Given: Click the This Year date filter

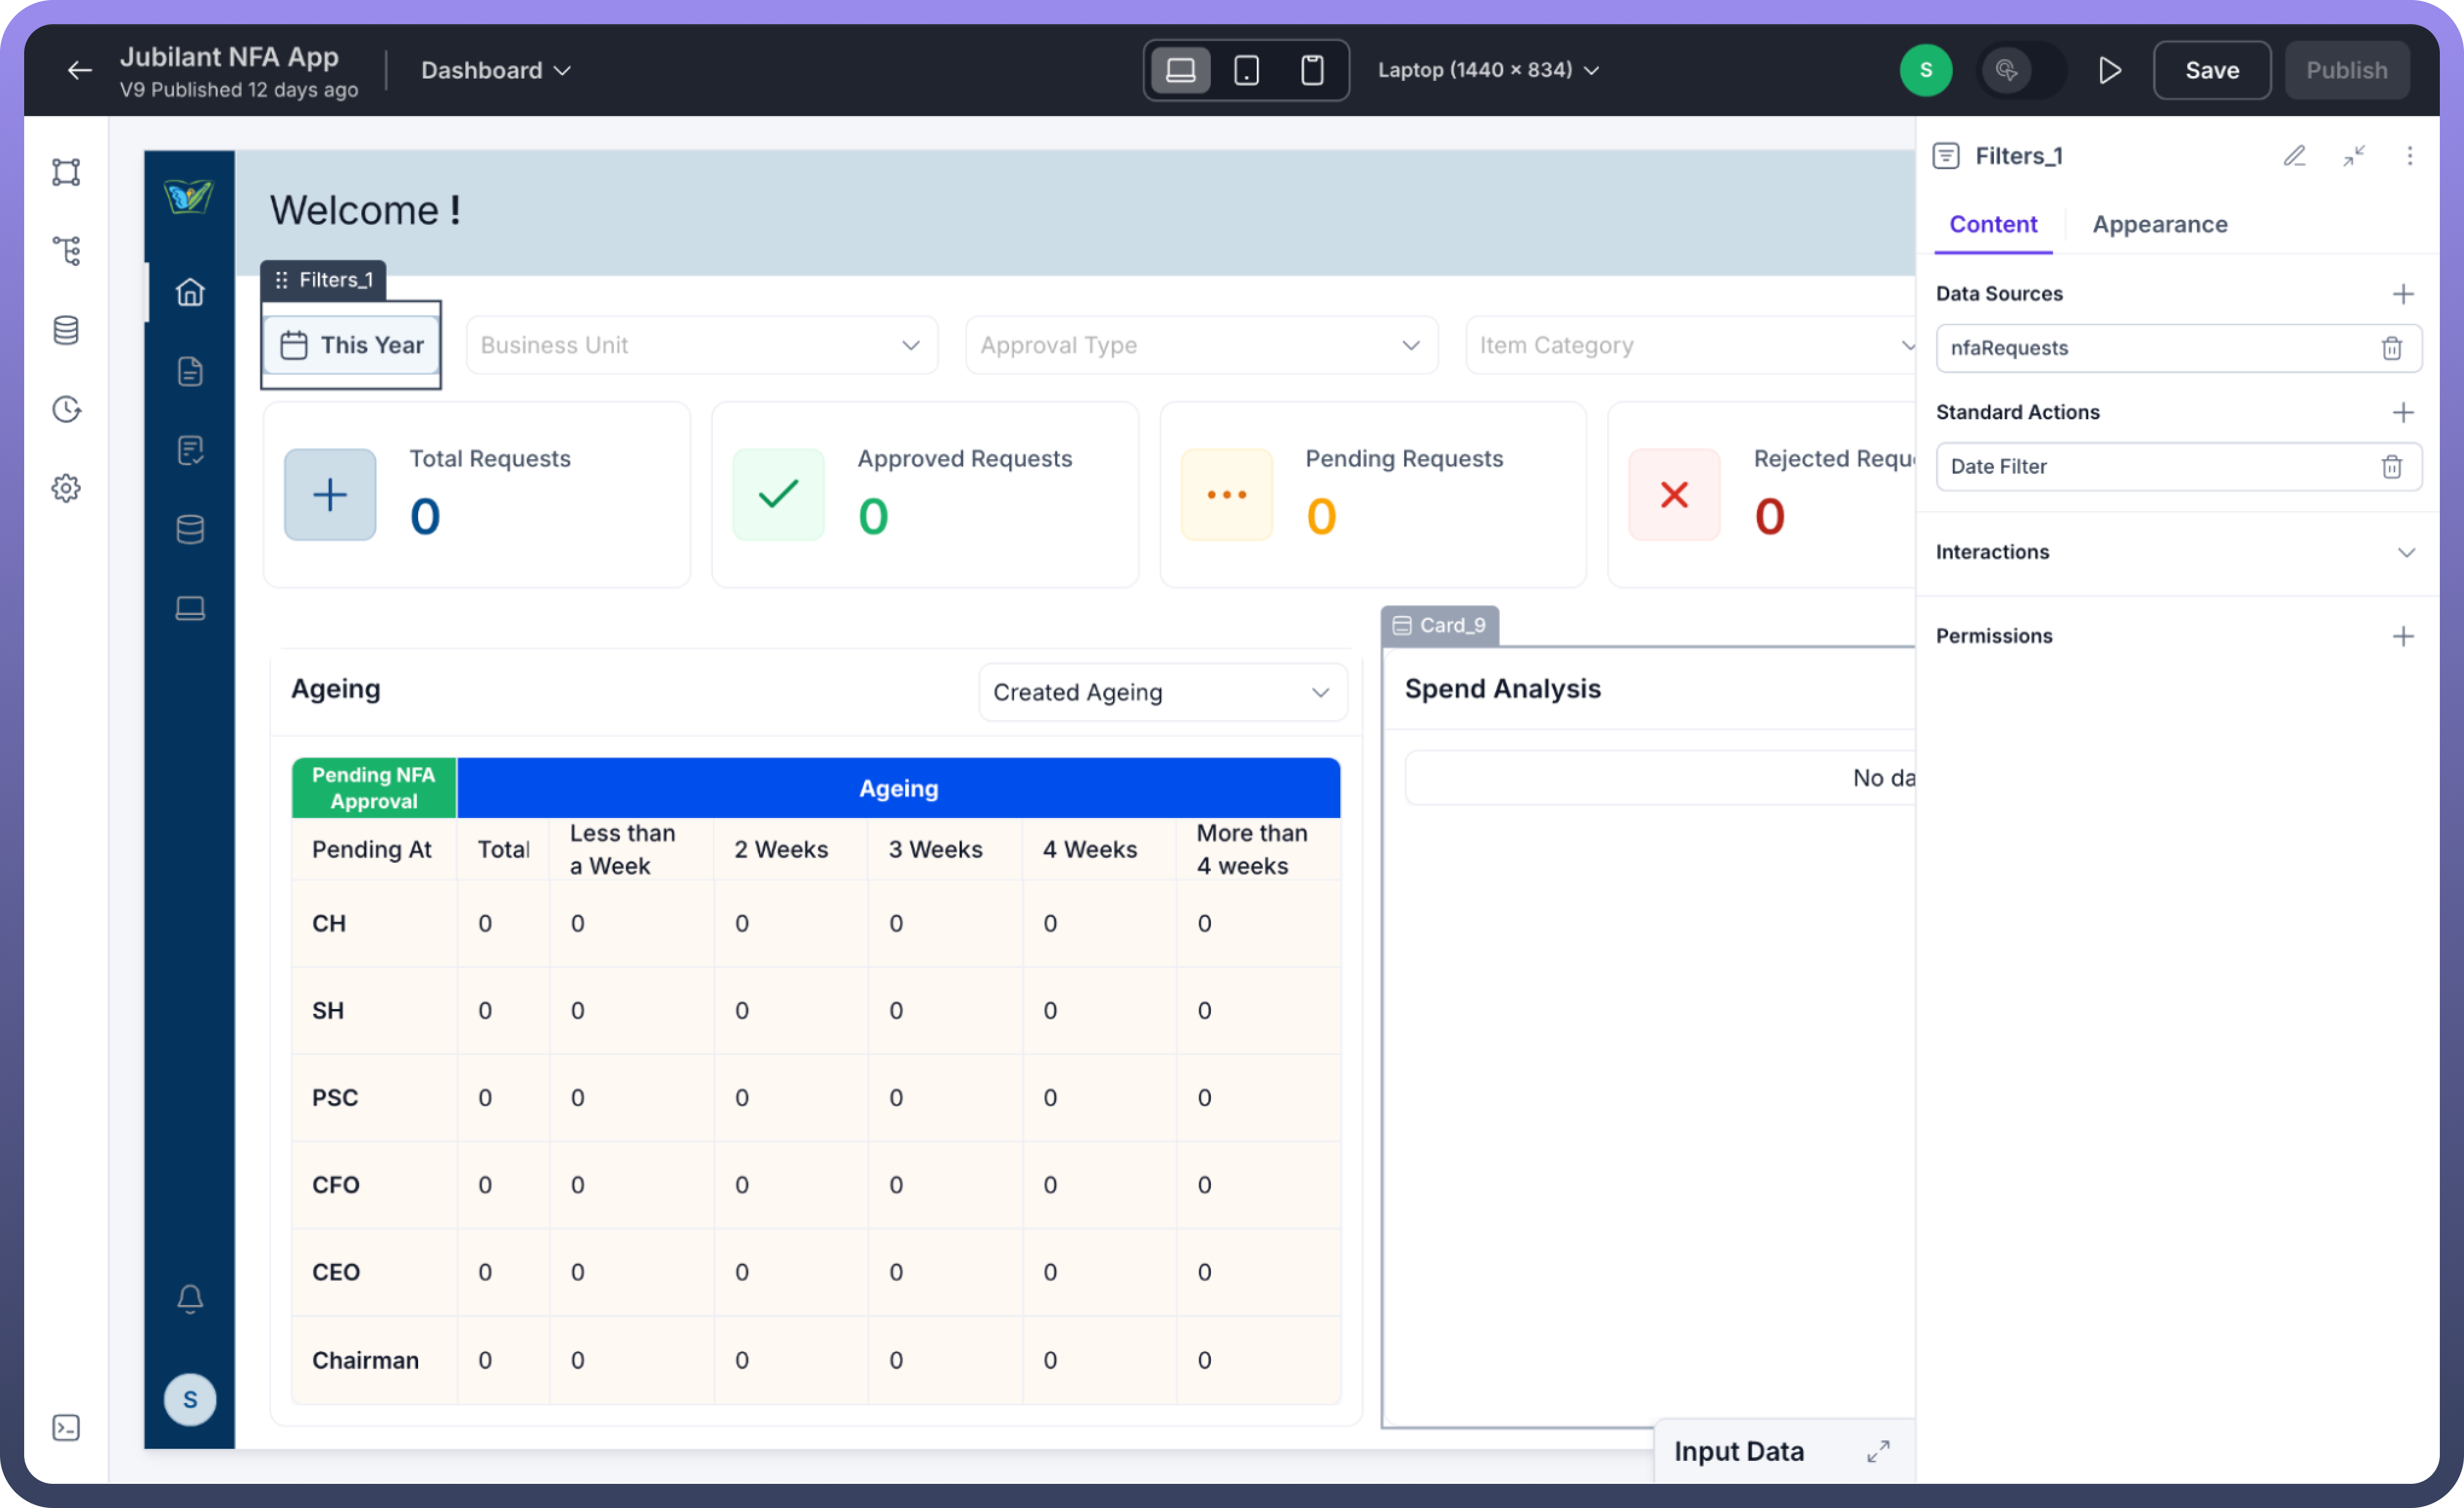Looking at the screenshot, I should pyautogui.click(x=352, y=345).
